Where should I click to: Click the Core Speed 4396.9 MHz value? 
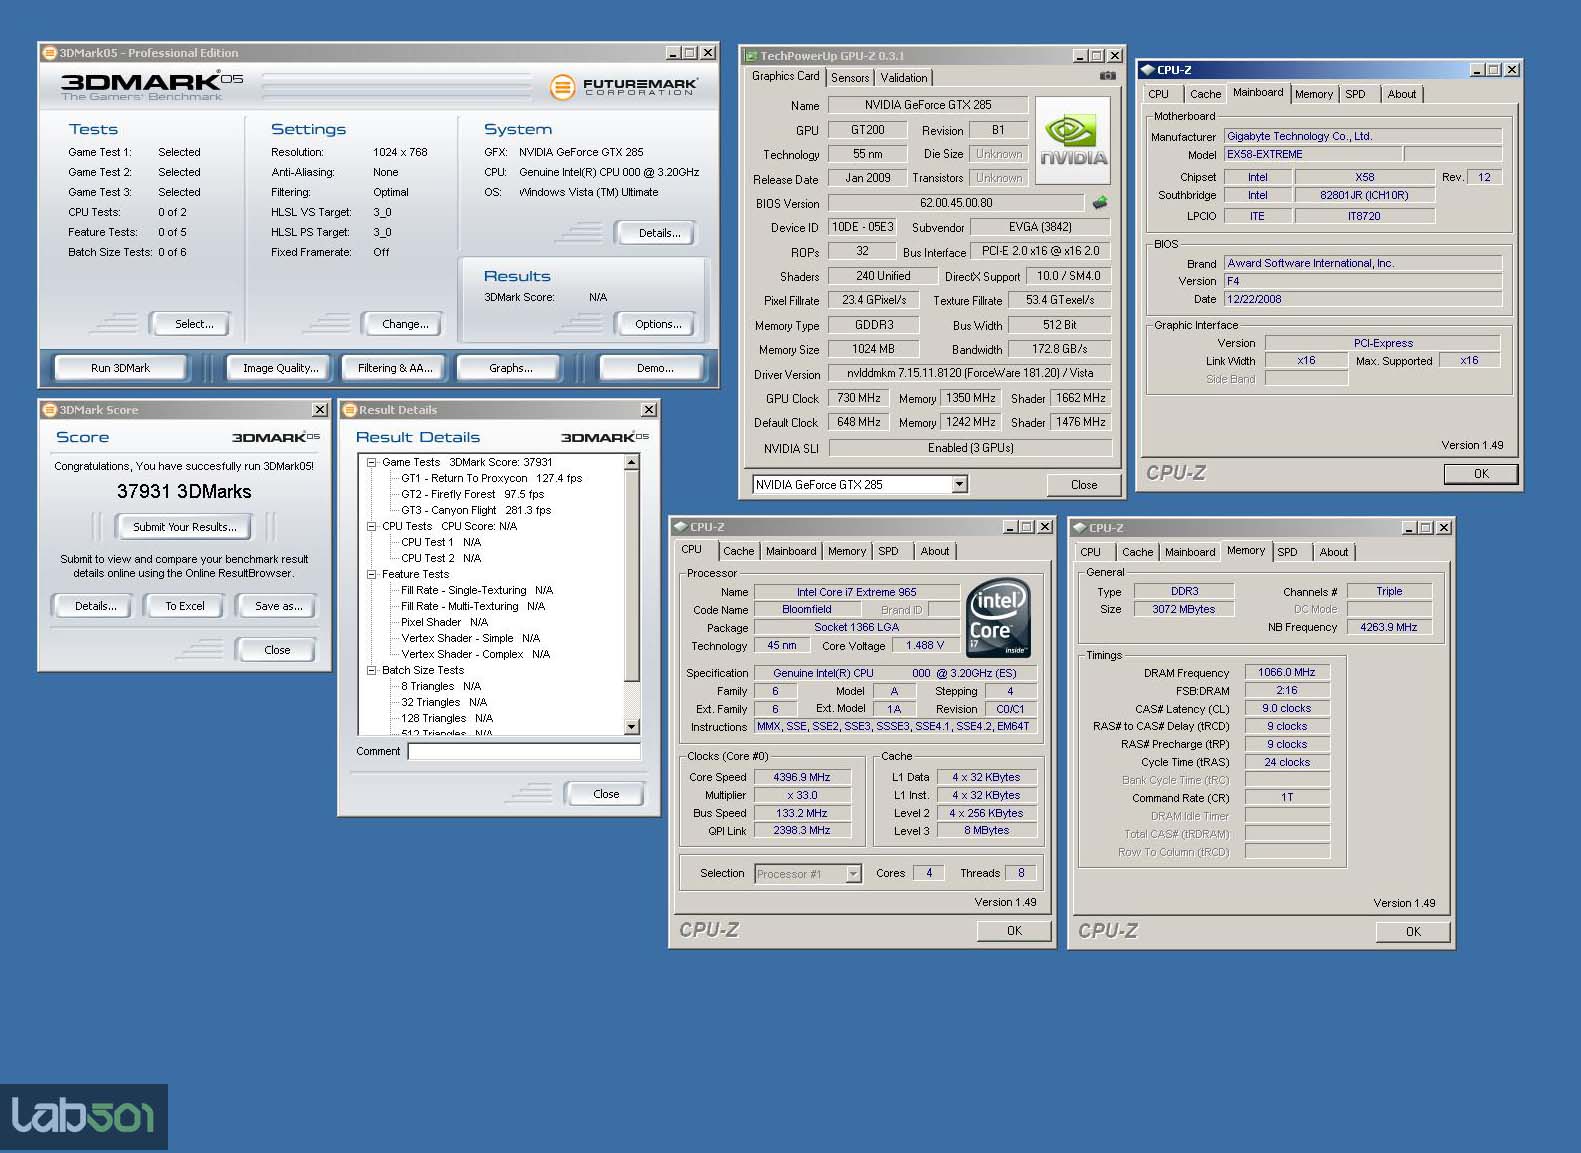click(x=802, y=777)
